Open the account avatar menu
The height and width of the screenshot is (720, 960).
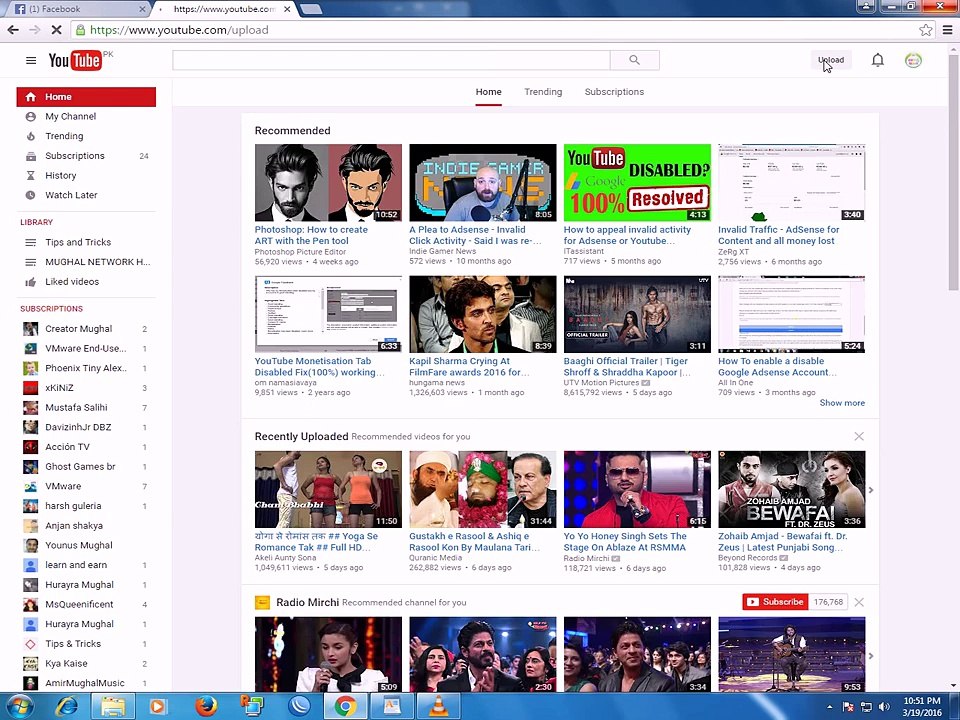(913, 60)
